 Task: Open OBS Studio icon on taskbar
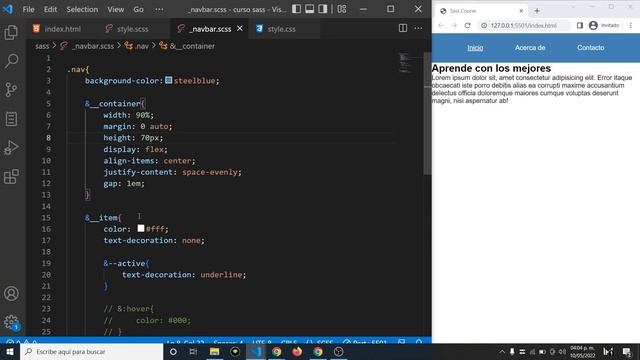point(338,351)
